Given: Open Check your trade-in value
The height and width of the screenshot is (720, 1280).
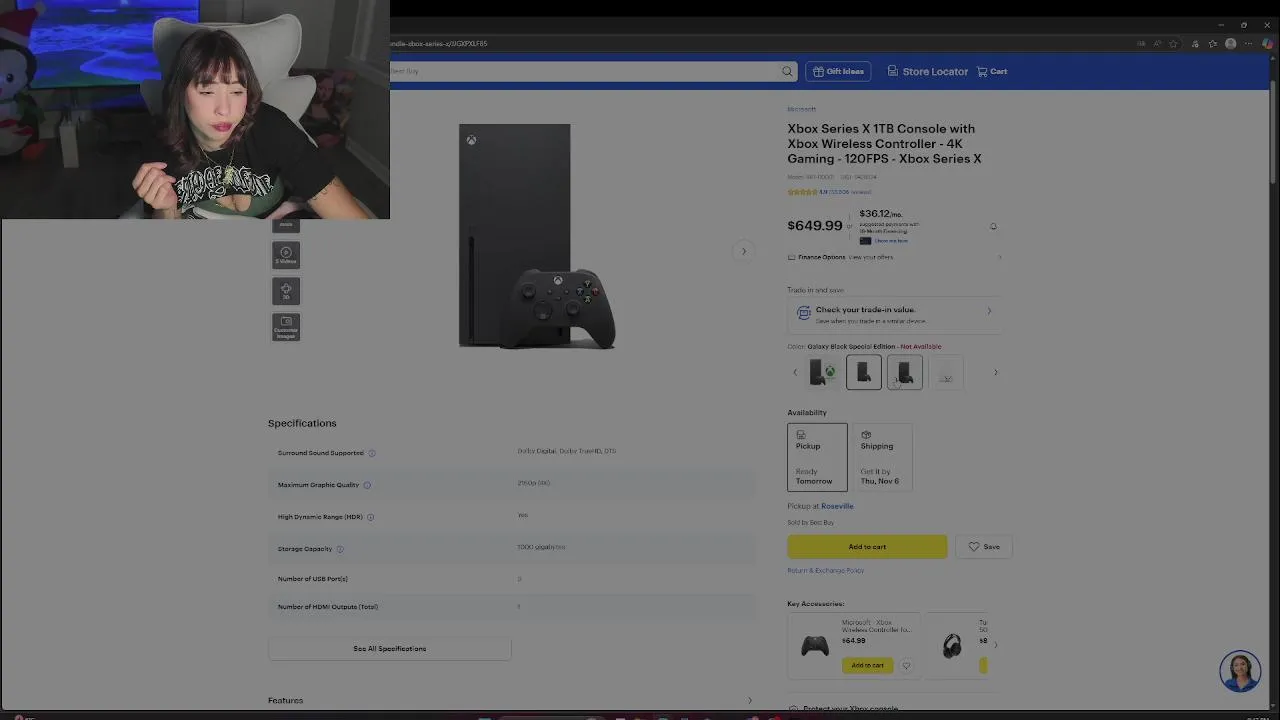Looking at the screenshot, I should tap(894, 314).
